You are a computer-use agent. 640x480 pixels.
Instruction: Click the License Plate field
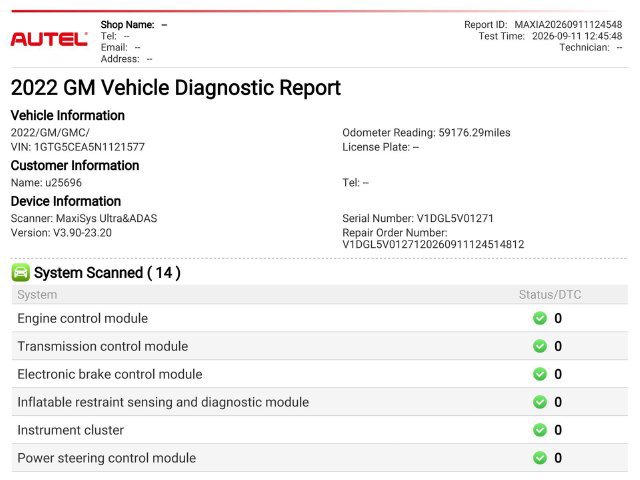click(x=380, y=147)
